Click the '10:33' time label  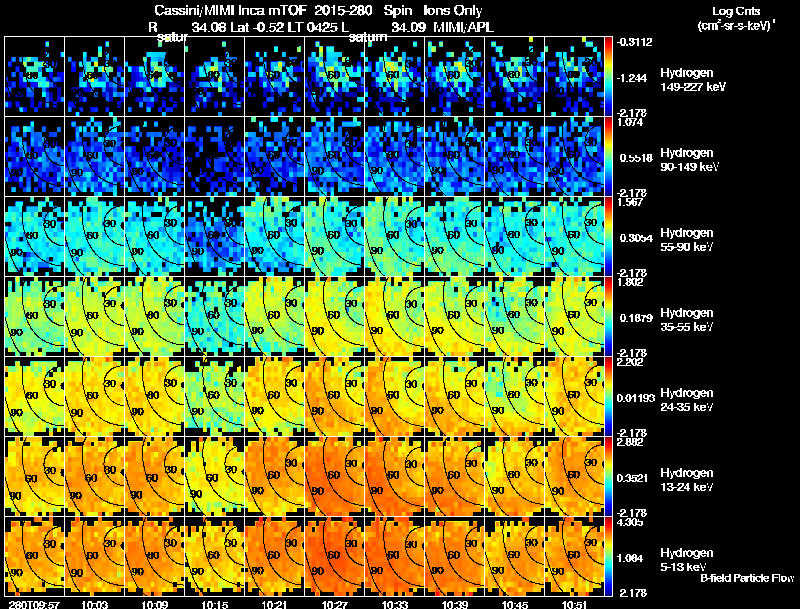point(394,604)
